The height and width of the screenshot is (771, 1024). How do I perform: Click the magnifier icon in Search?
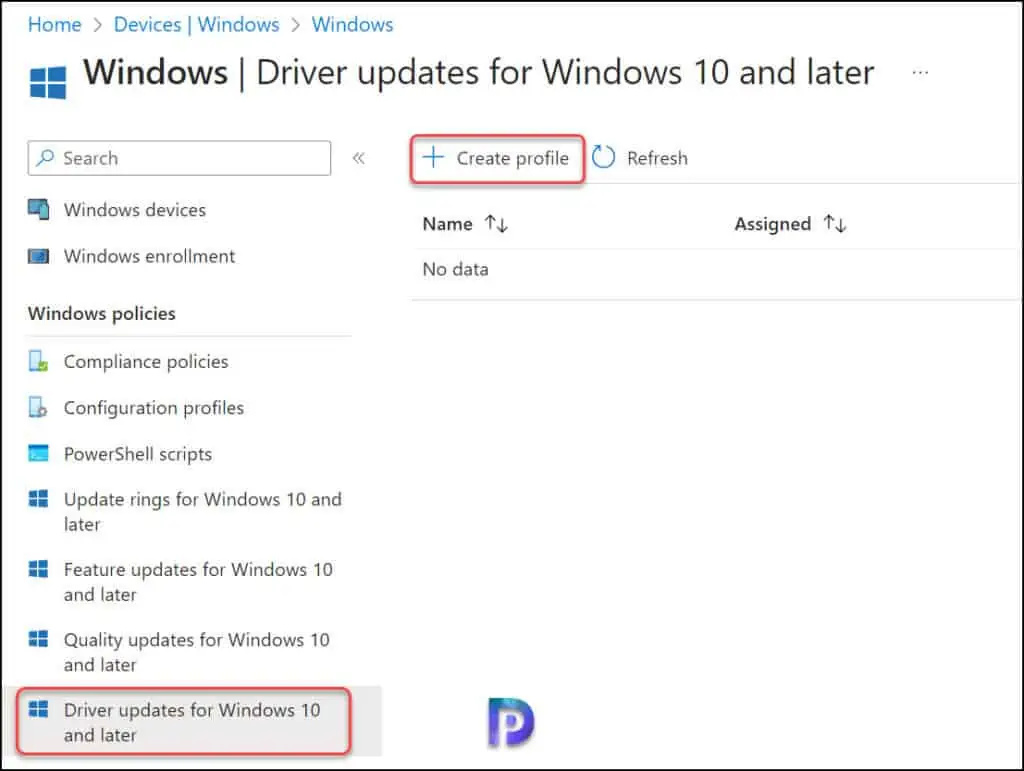(x=45, y=157)
